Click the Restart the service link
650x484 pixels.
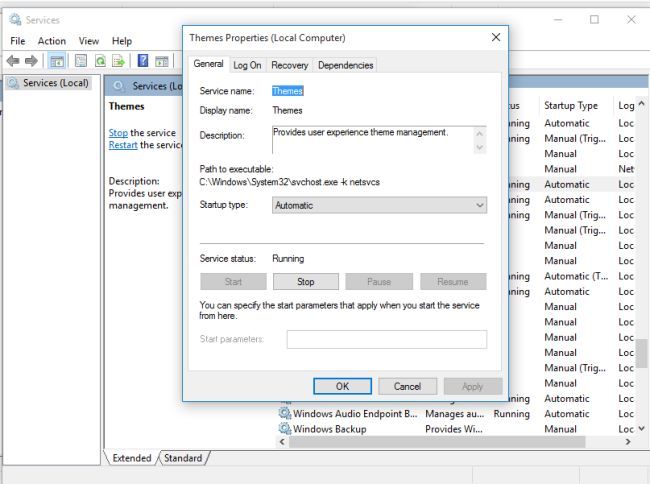tap(123, 145)
